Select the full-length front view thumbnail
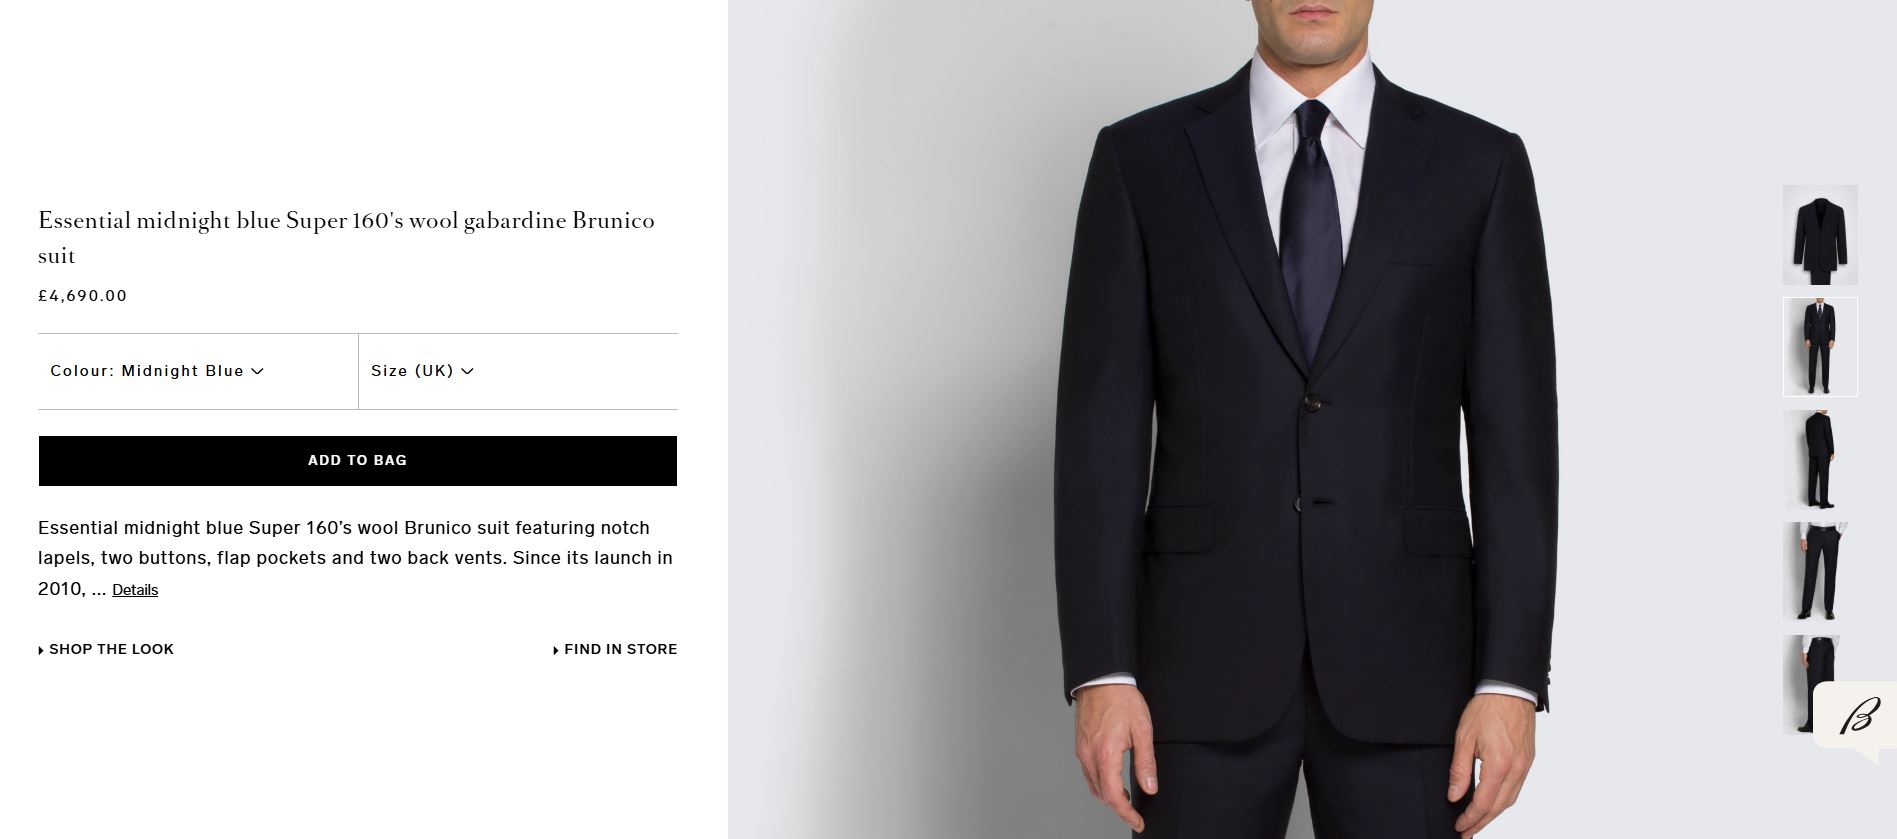1897x839 pixels. point(1820,347)
